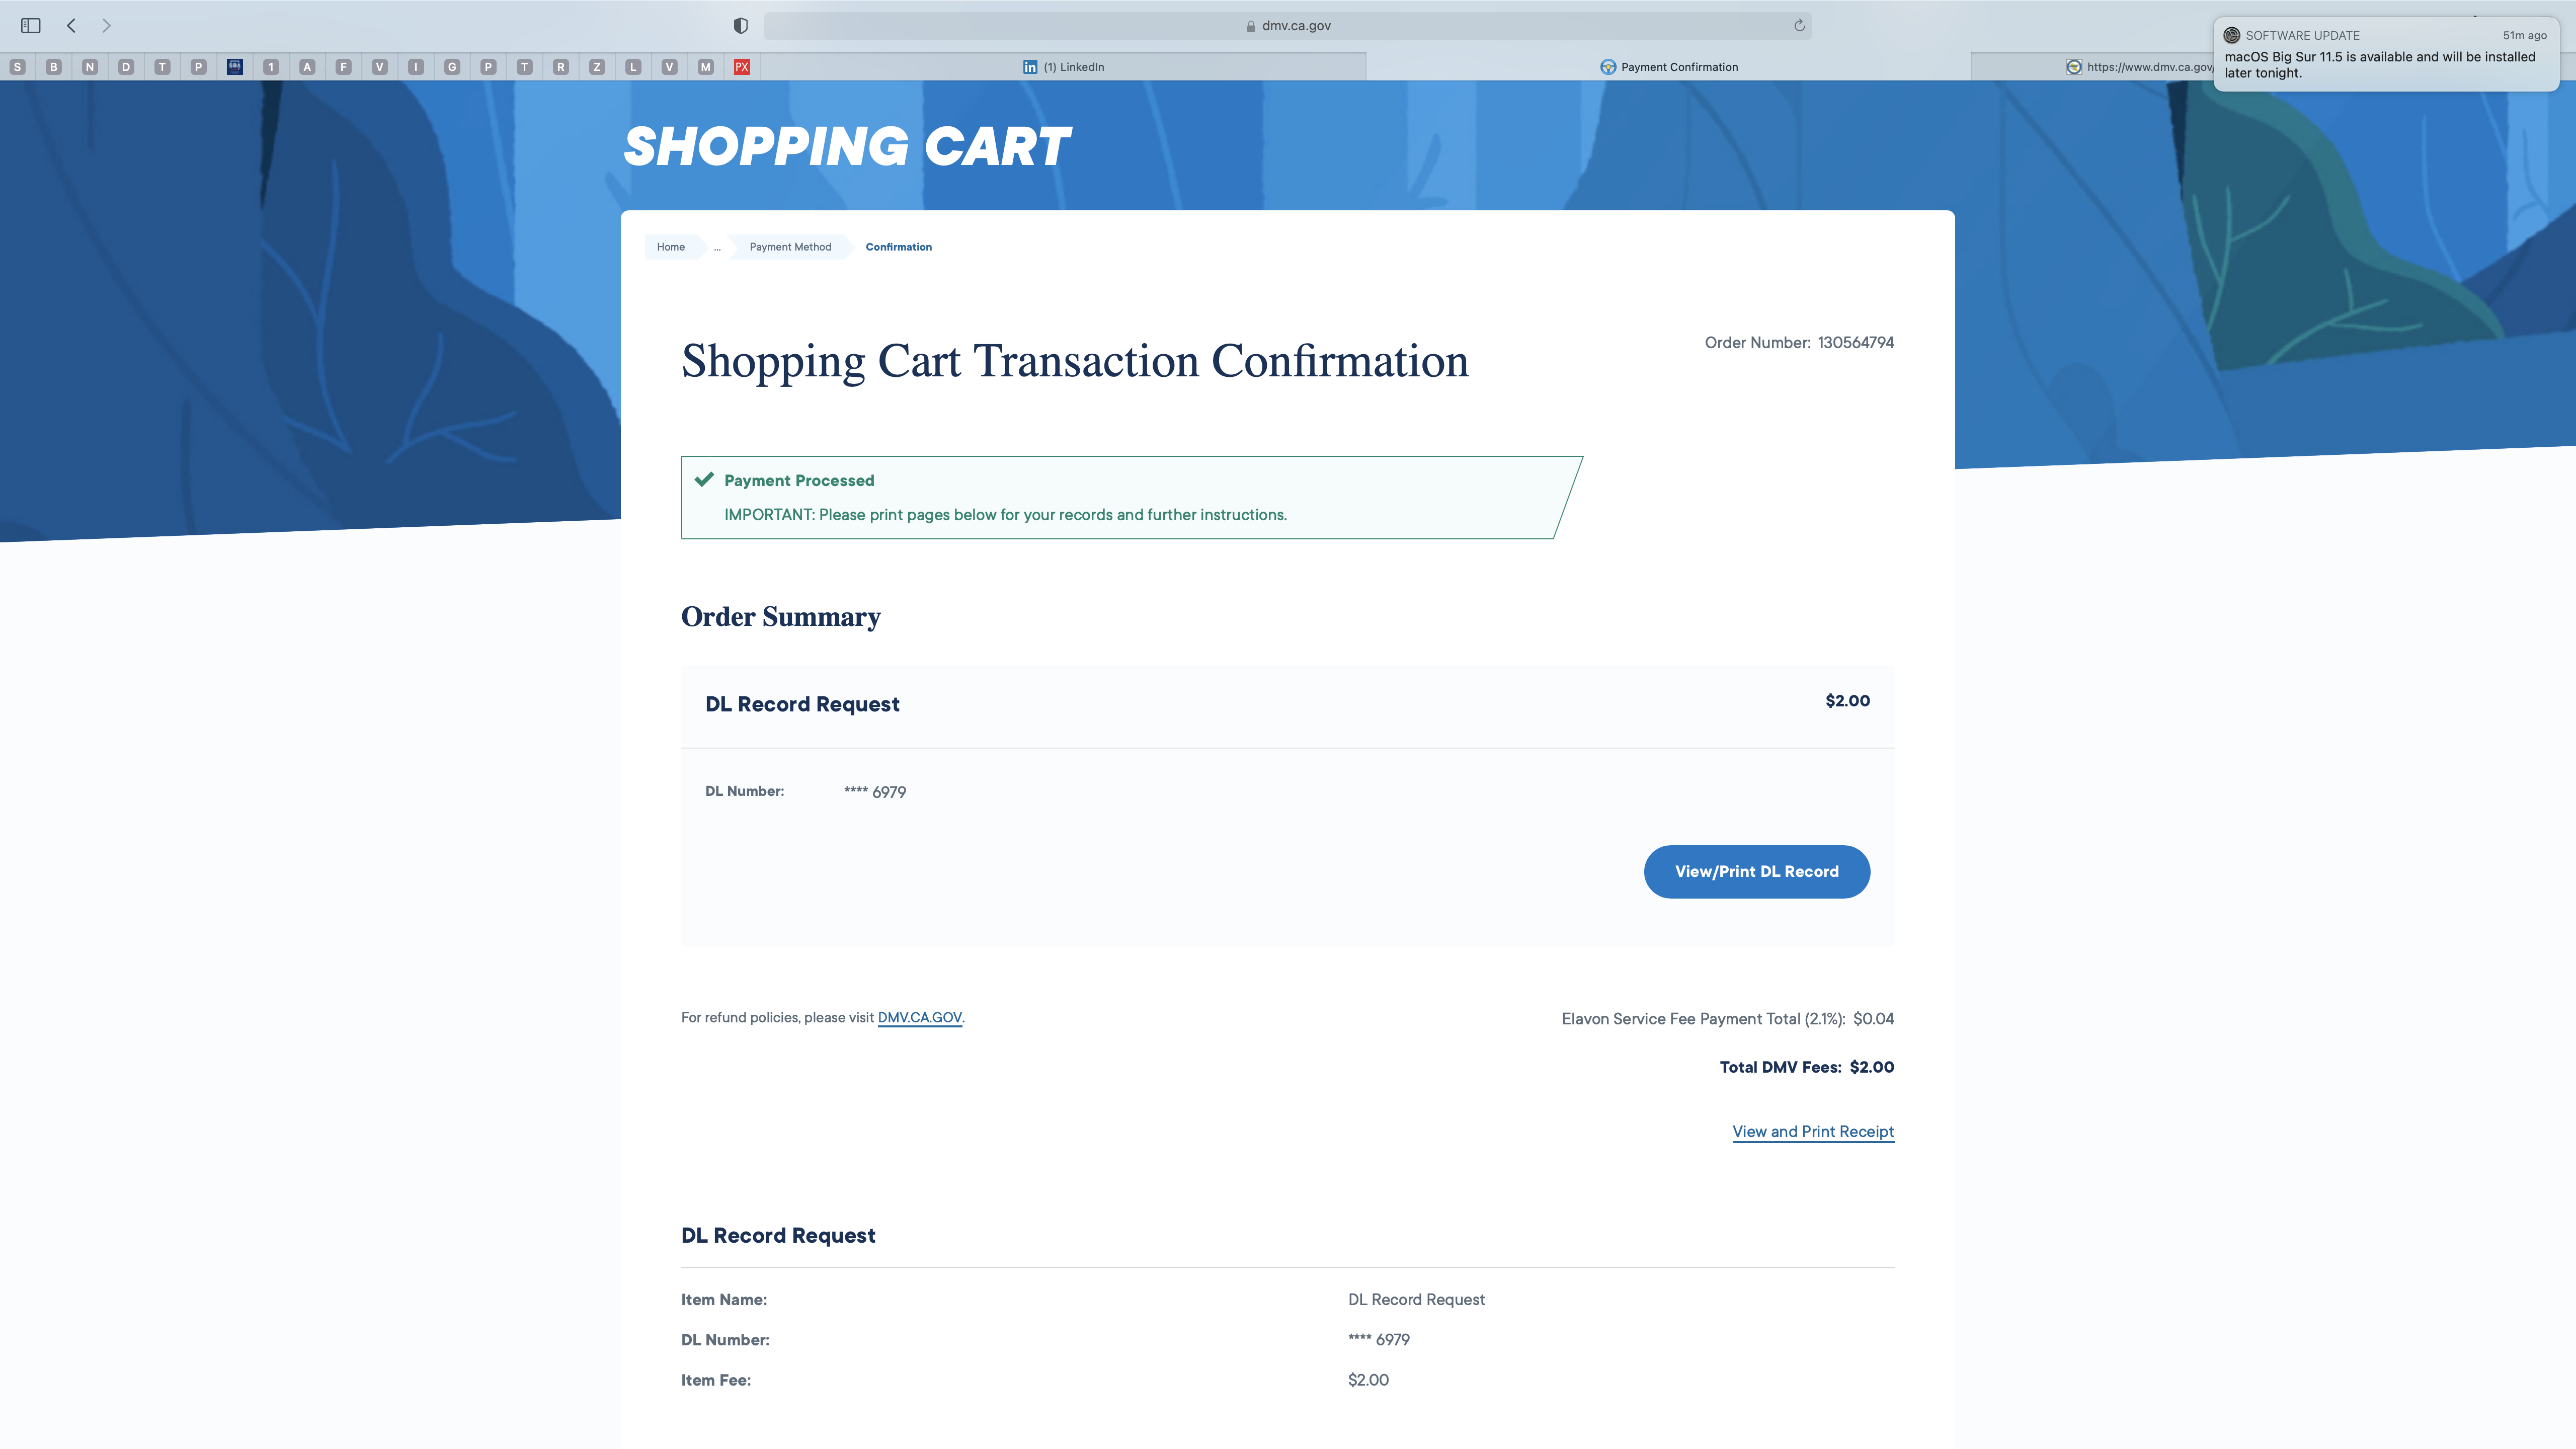This screenshot has height=1449, width=2576.
Task: Toggle the Safari sidebar panel
Action: click(x=31, y=25)
